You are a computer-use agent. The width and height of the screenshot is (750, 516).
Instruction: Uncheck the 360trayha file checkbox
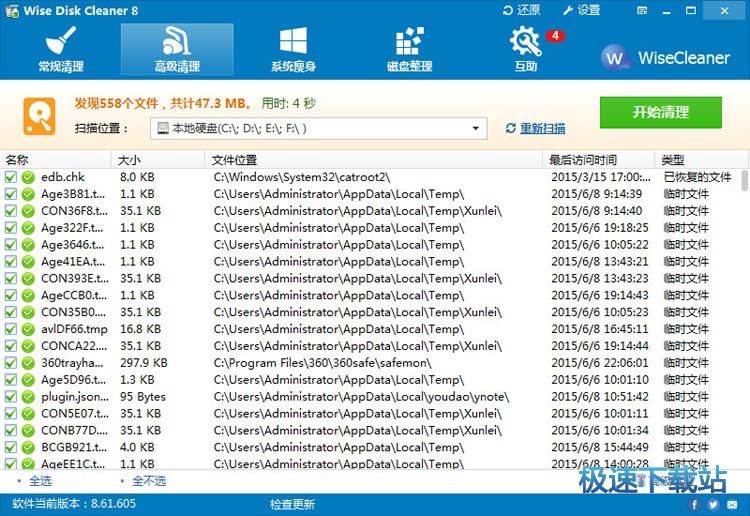pyautogui.click(x=10, y=363)
